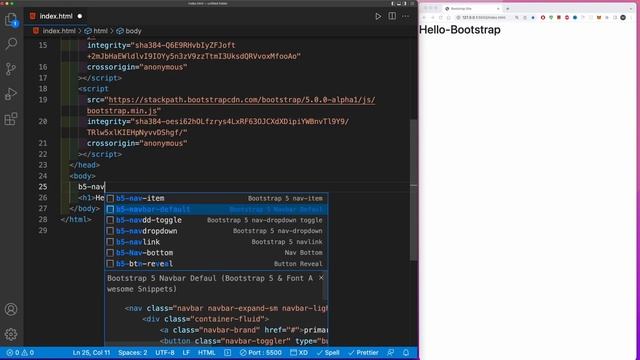Run the file with the play icon
Screen dimensions: 640x360
(378, 16)
